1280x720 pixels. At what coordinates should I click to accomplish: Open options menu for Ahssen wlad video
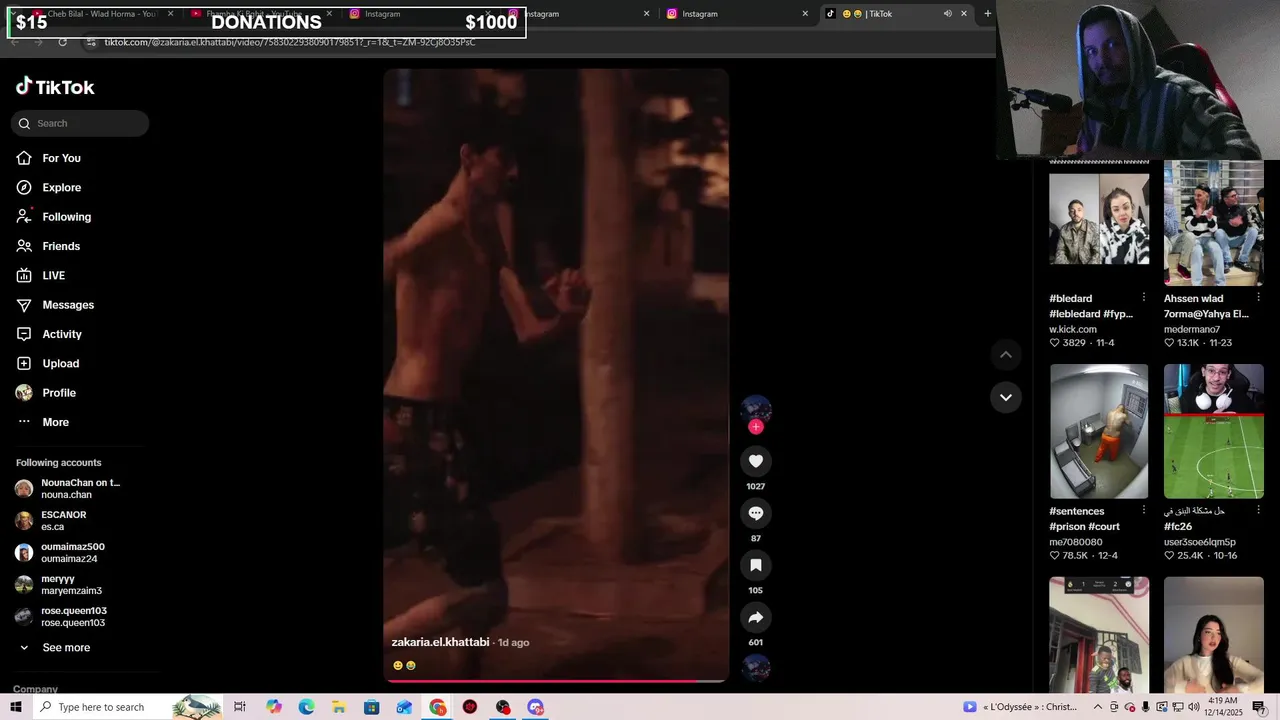pos(1258,298)
